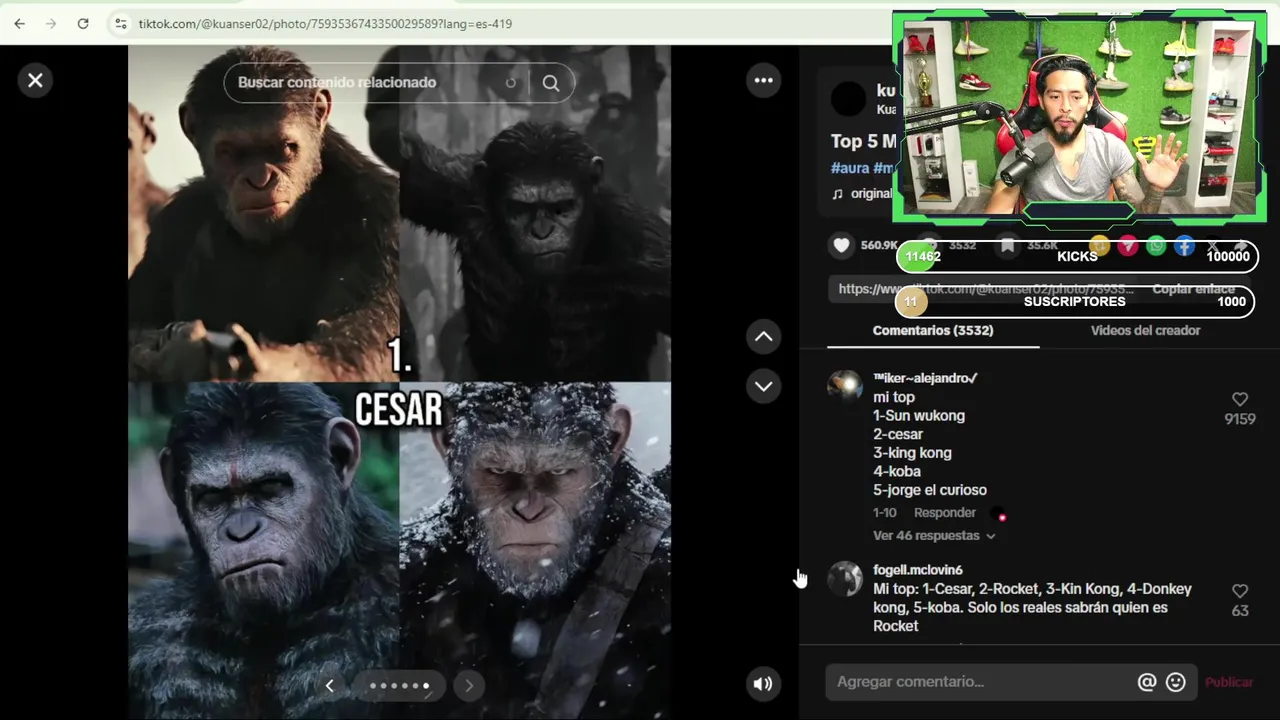
Task: Mute the sound with the speaker icon
Action: point(763,684)
